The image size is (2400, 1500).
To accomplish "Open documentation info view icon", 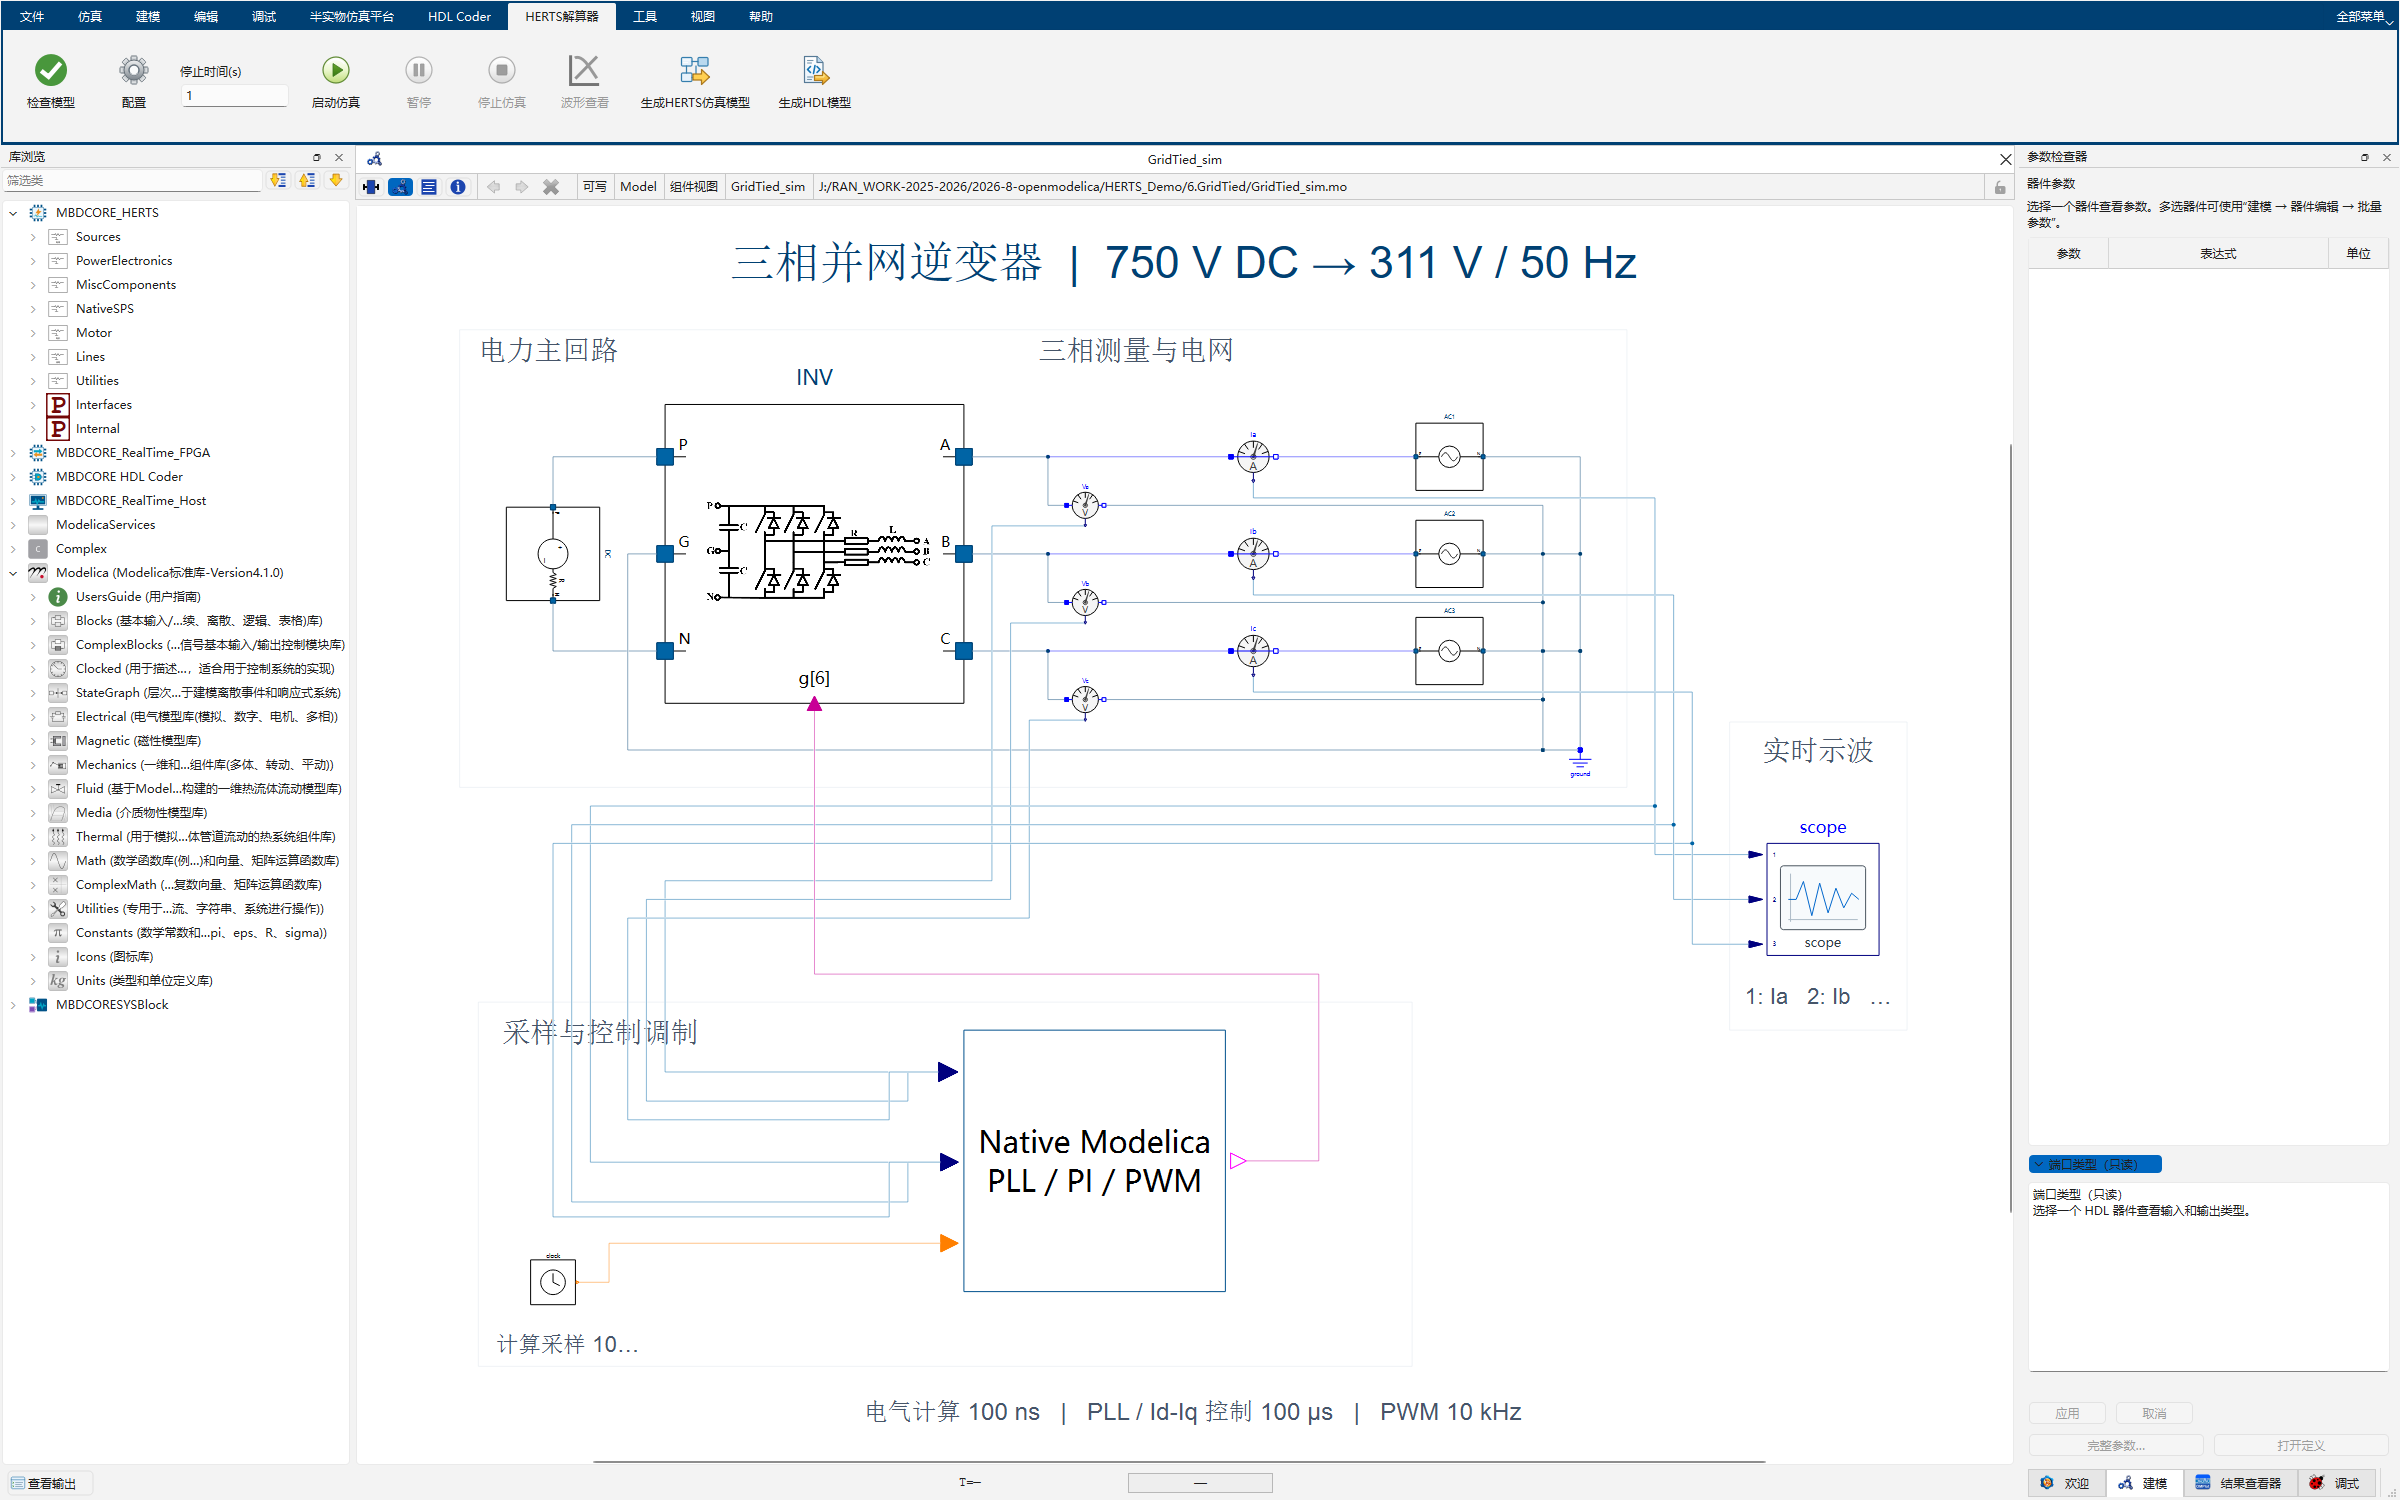I will [458, 187].
